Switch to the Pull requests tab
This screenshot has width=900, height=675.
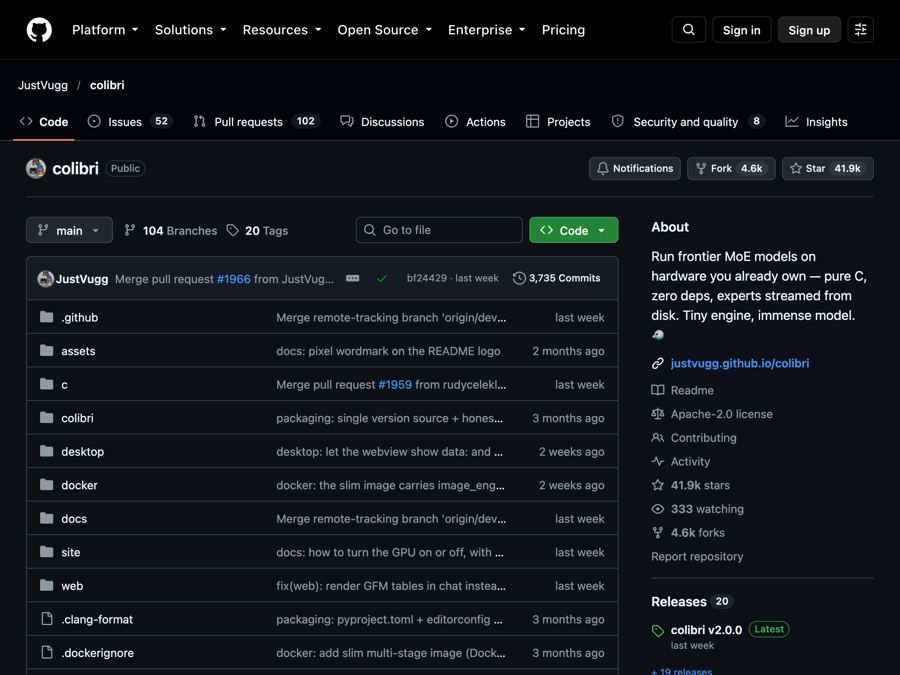tap(257, 122)
